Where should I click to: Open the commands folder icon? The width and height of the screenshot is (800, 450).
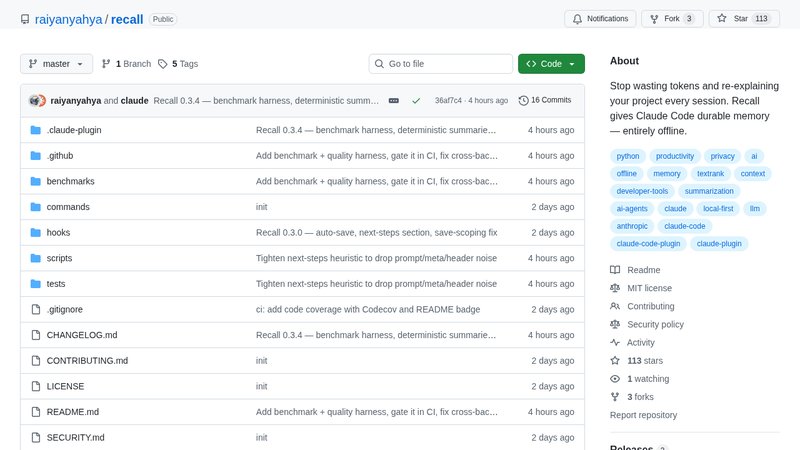tap(35, 207)
